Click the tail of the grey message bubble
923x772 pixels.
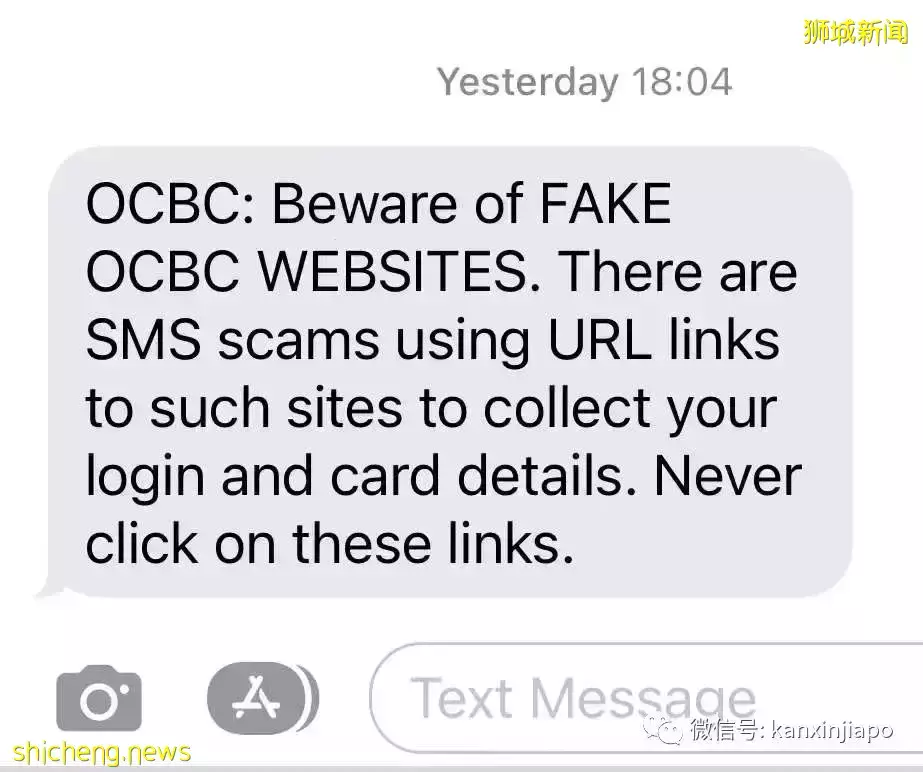(x=48, y=588)
